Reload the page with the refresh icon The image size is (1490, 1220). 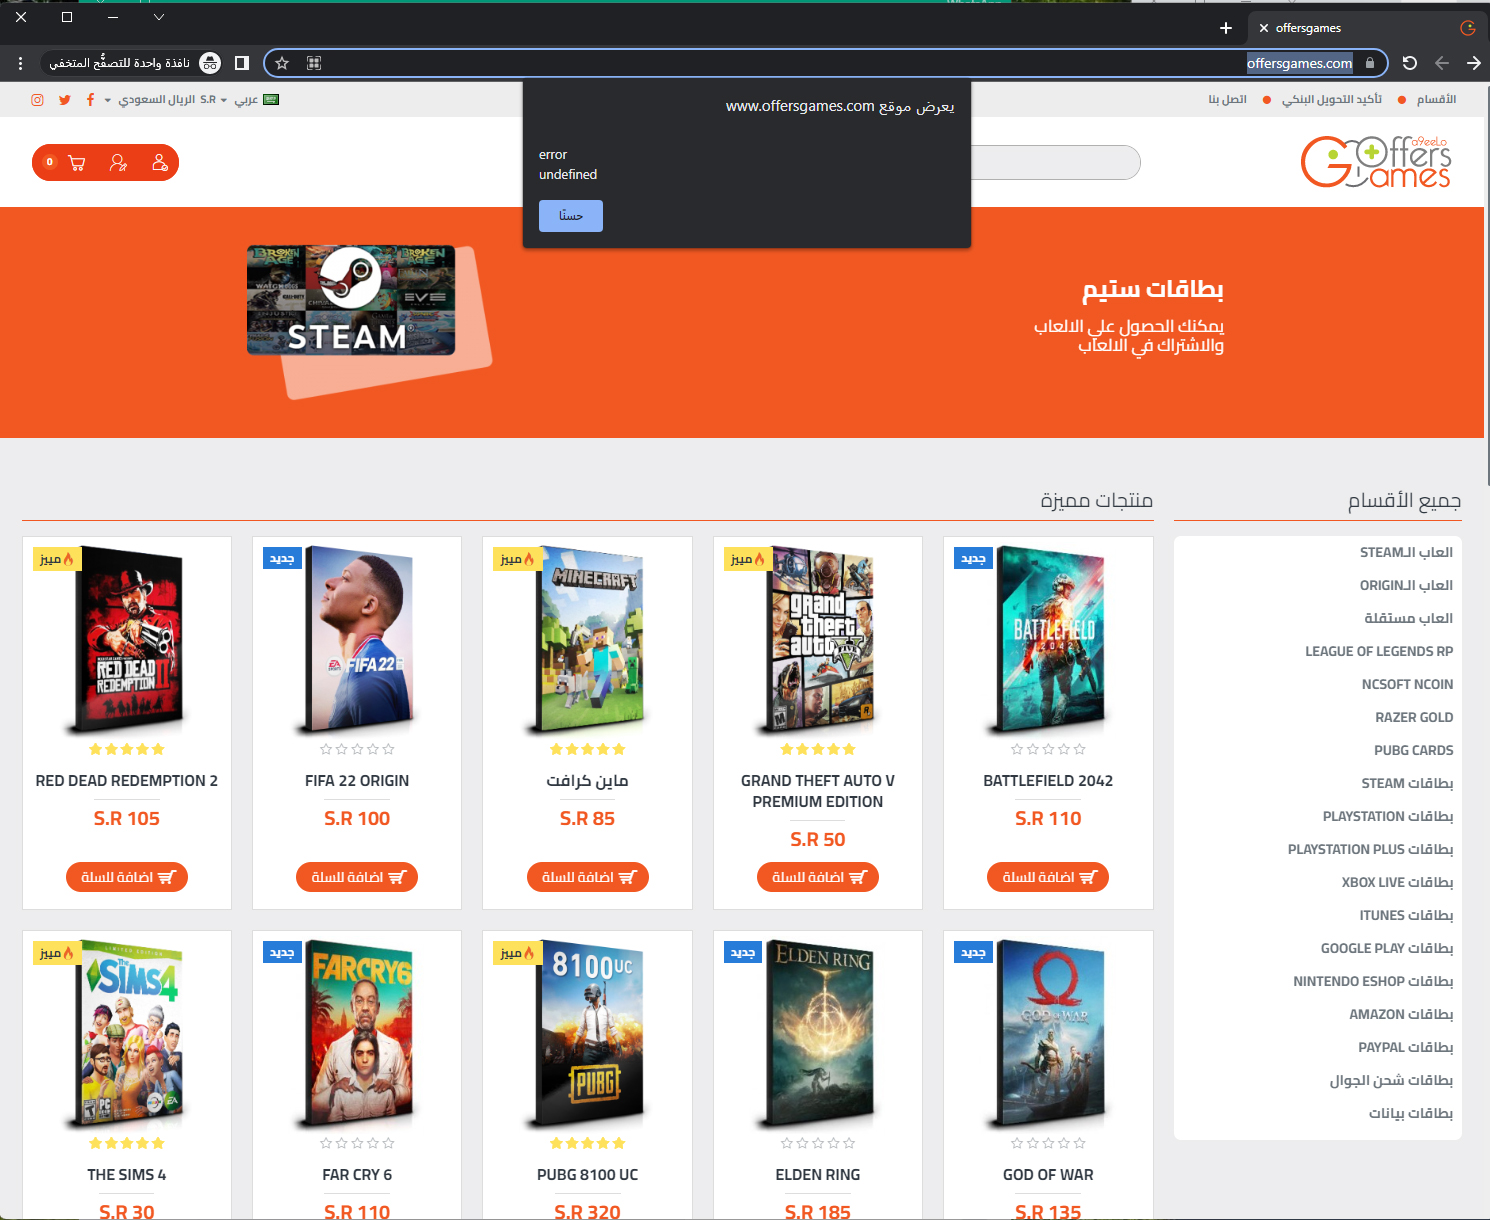[1410, 63]
